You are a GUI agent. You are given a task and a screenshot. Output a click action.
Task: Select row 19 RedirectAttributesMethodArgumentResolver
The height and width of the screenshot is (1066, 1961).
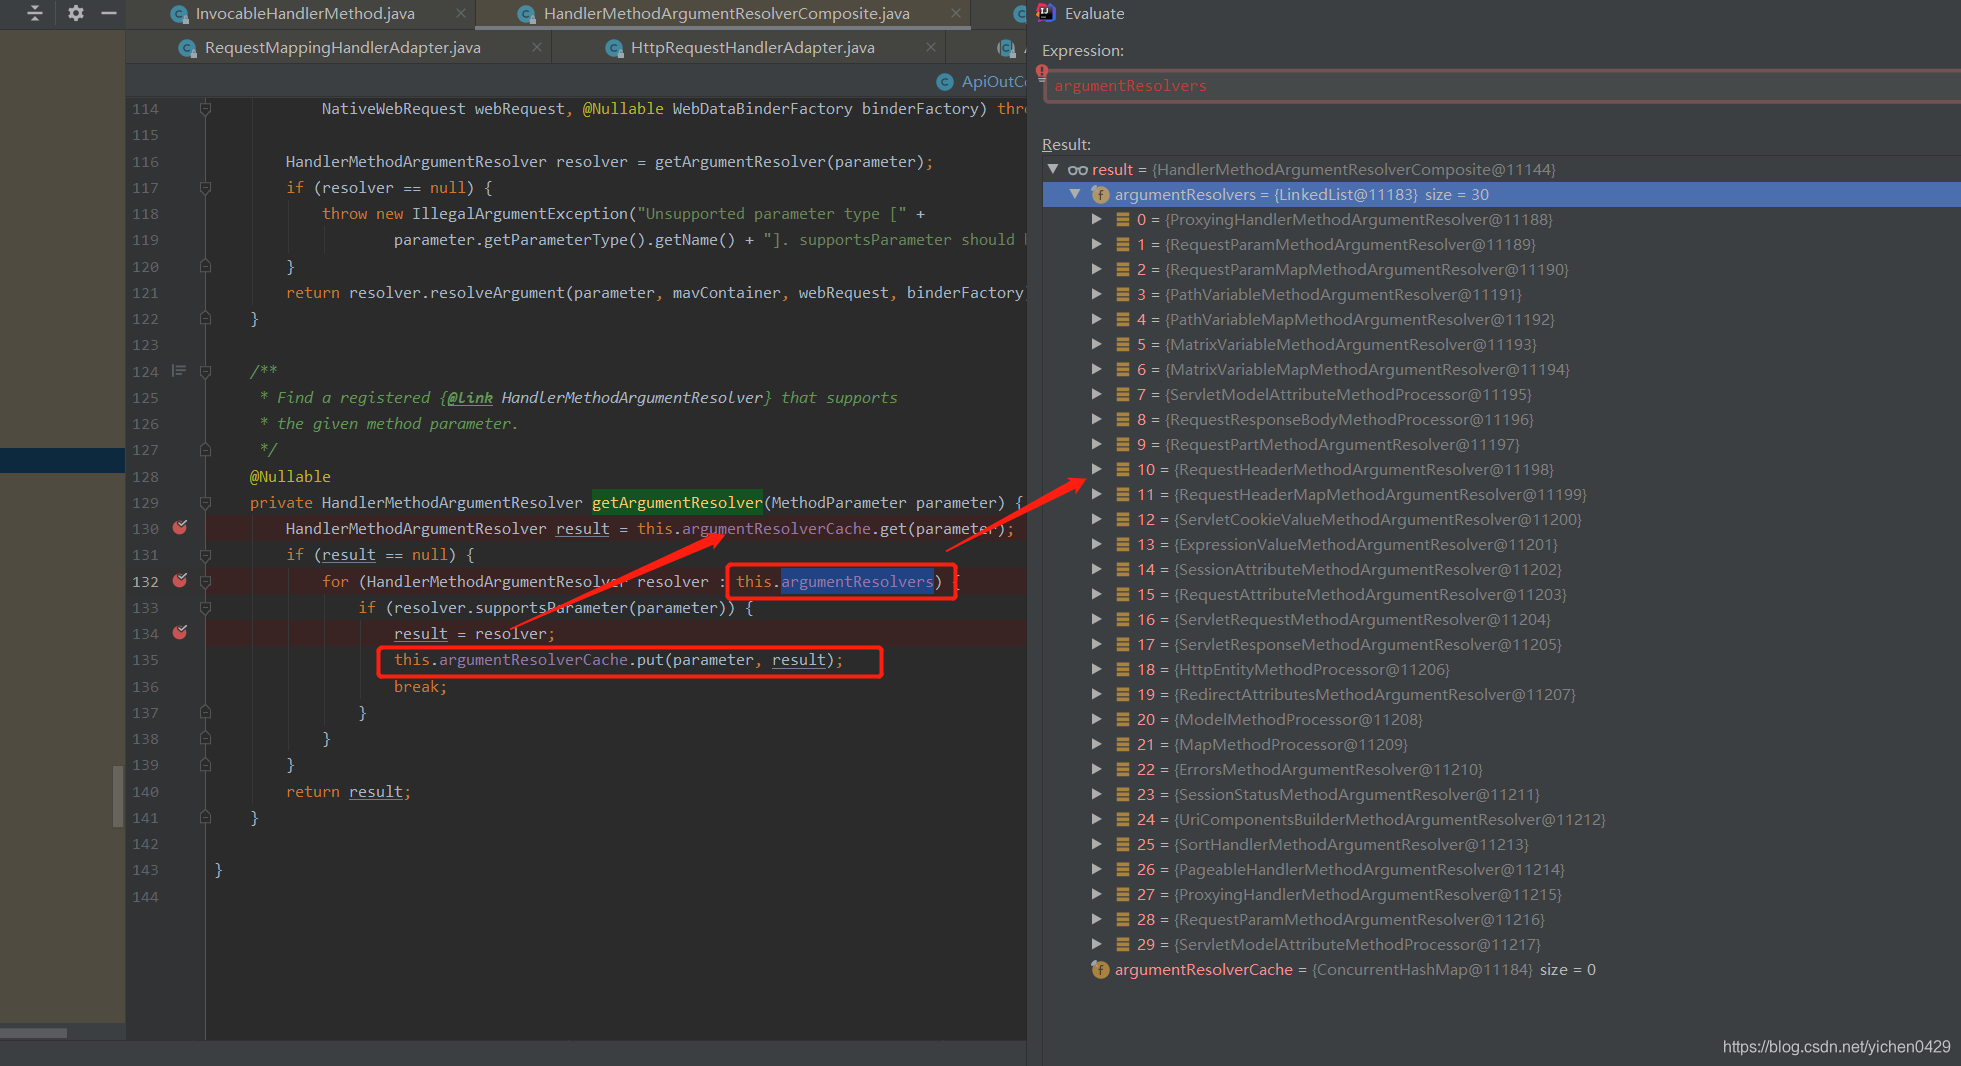tap(1500, 694)
